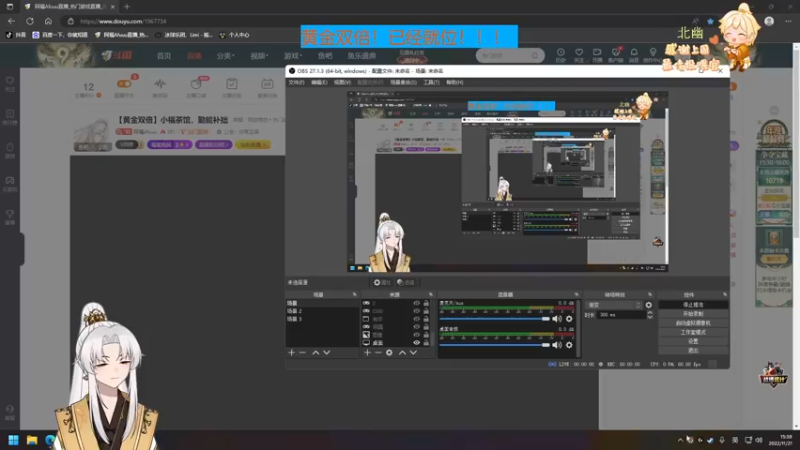Toggle lock on the 桌面 source
800x450 pixels.
[426, 343]
